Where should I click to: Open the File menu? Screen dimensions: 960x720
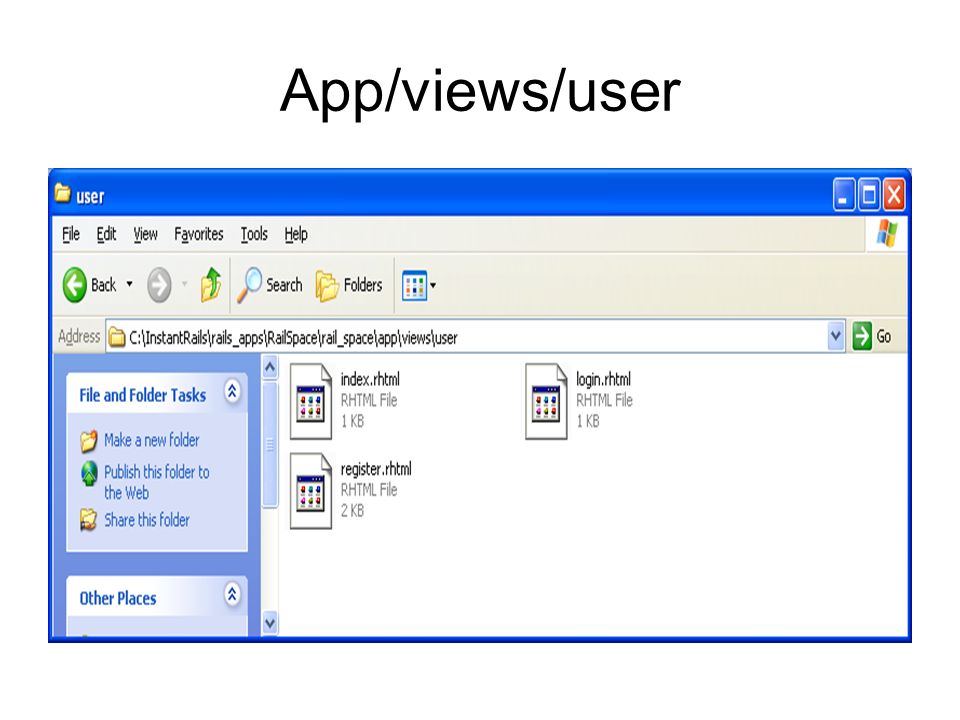71,234
